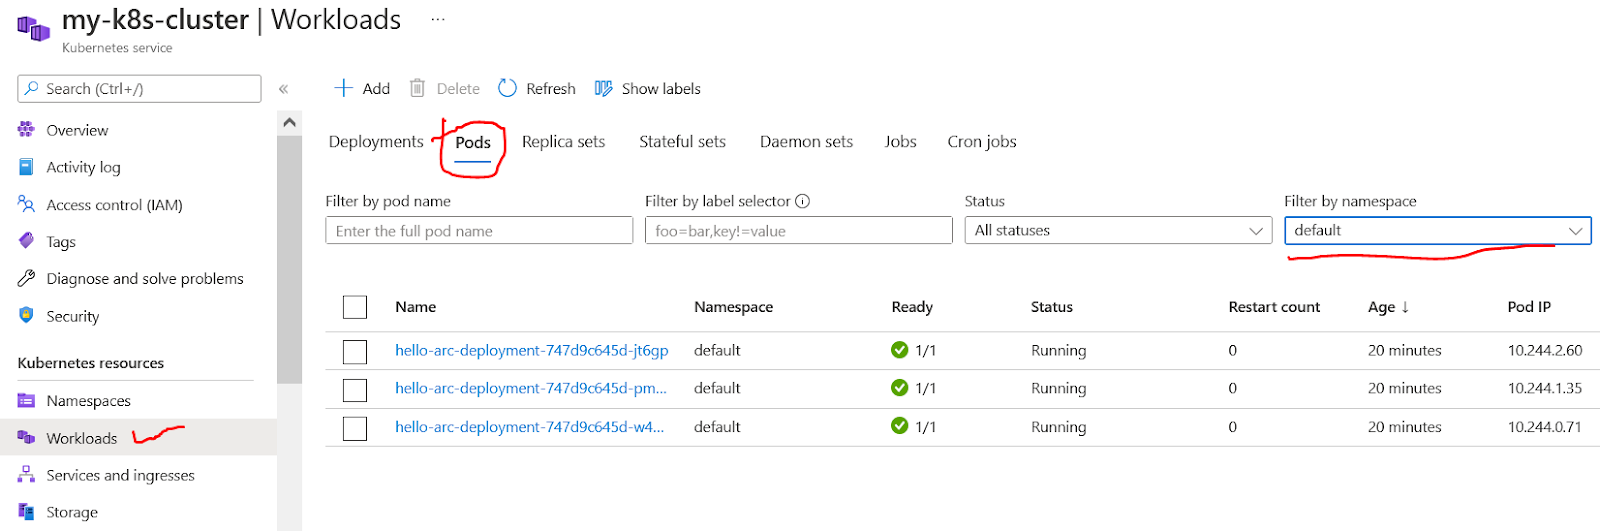The image size is (1600, 531).
Task: Click green ready checkmark for w4... pod
Action: pos(899,426)
